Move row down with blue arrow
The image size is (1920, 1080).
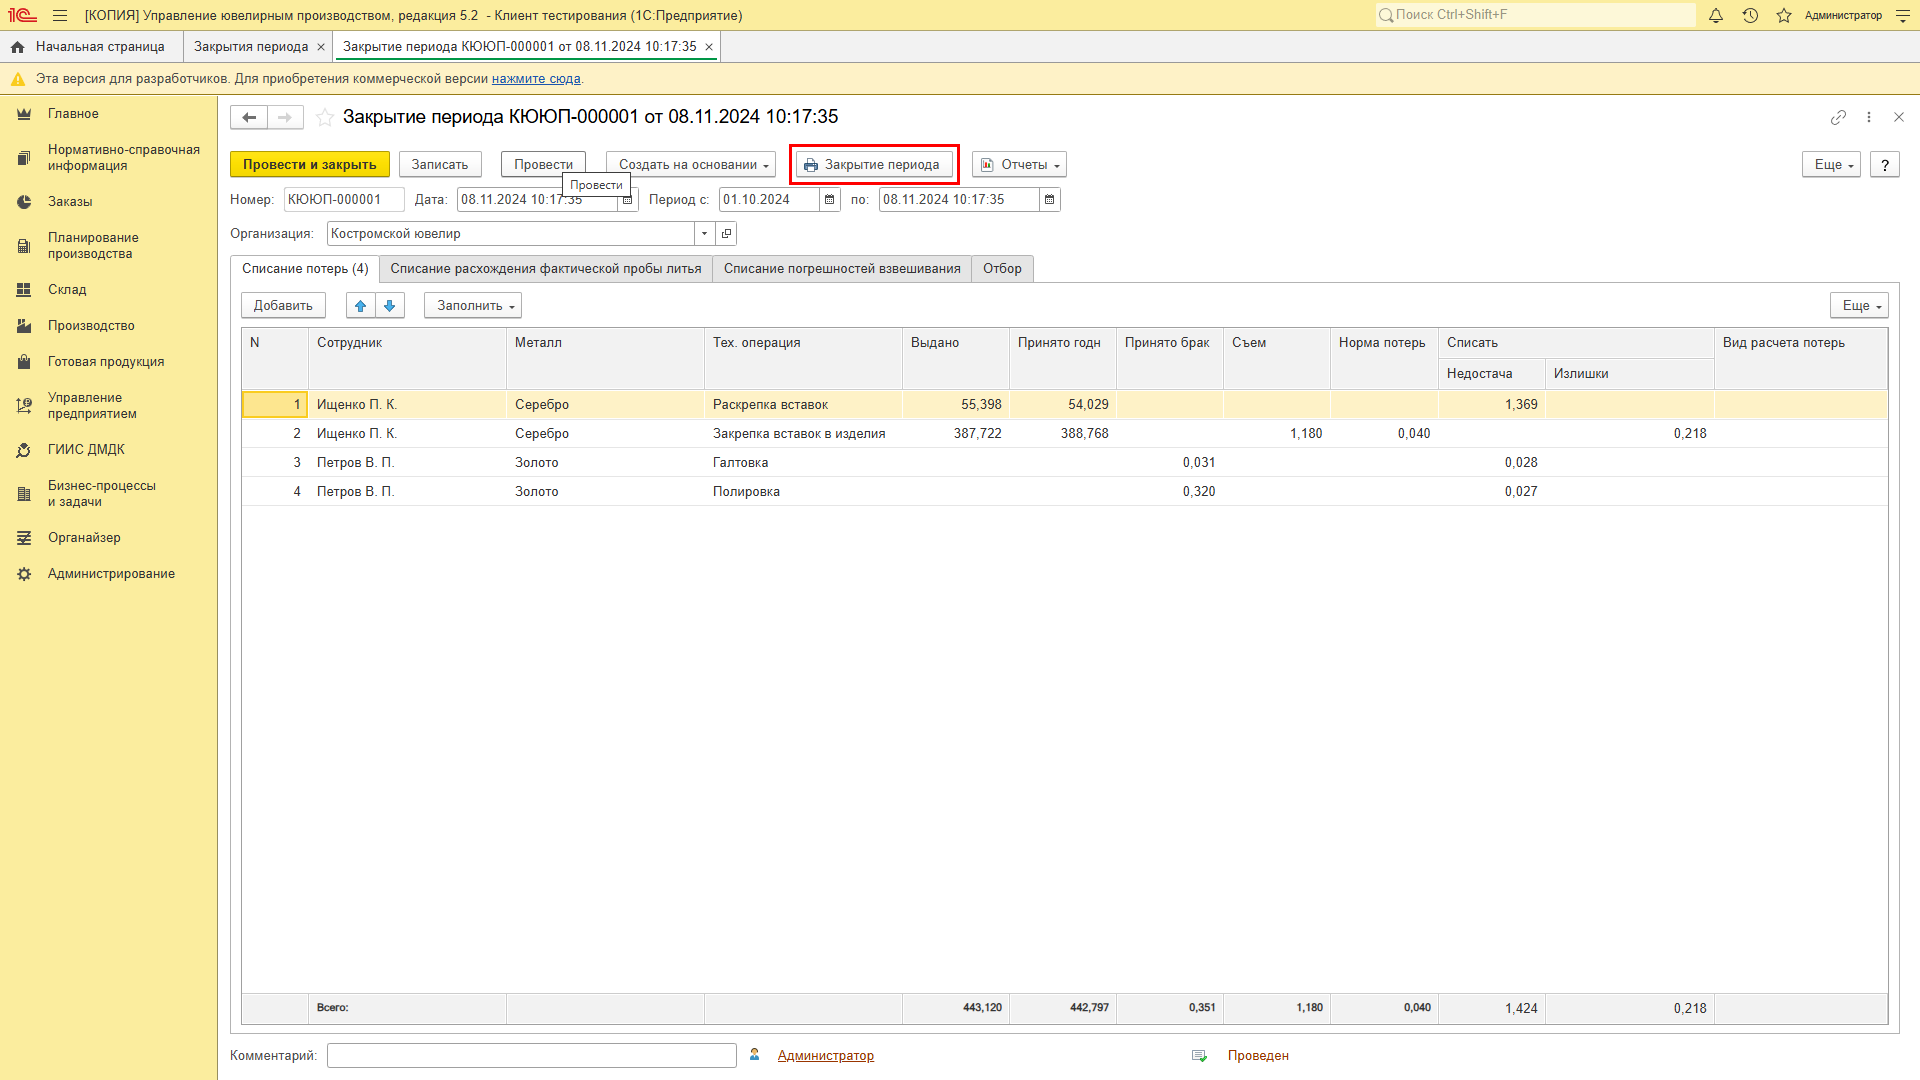(390, 305)
